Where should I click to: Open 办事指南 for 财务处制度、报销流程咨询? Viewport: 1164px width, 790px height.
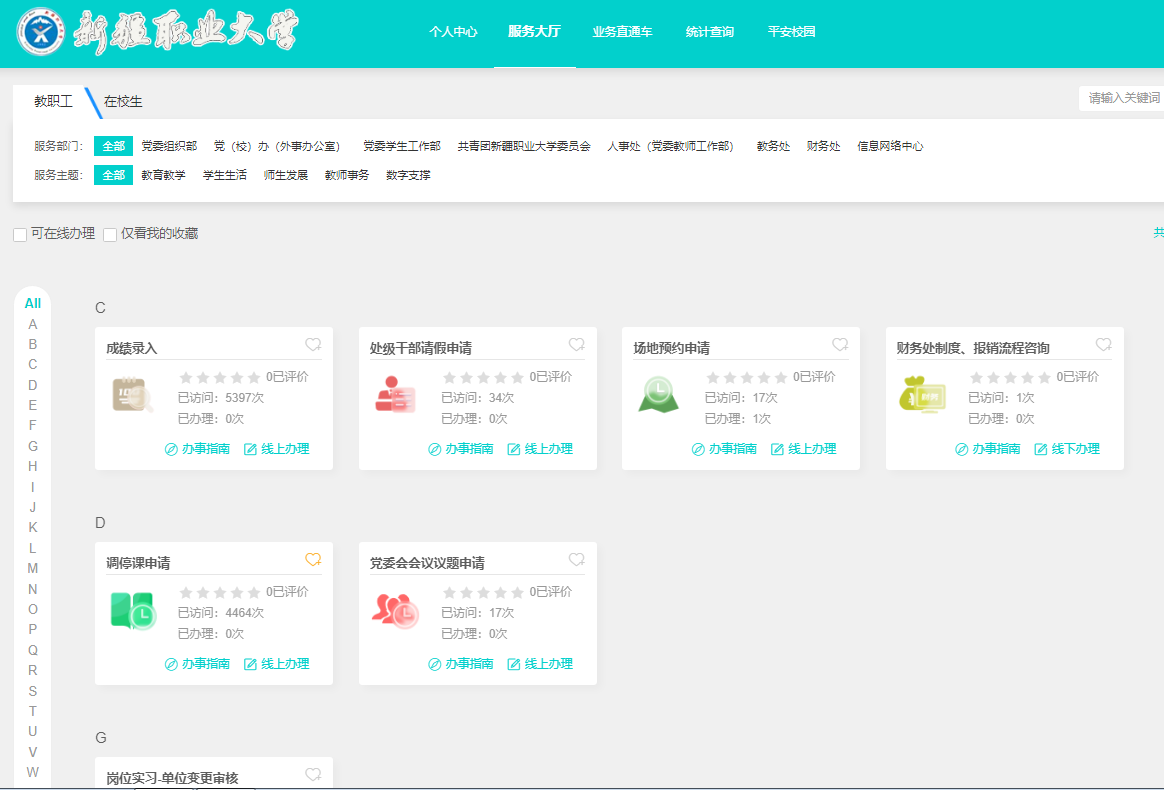click(988, 448)
